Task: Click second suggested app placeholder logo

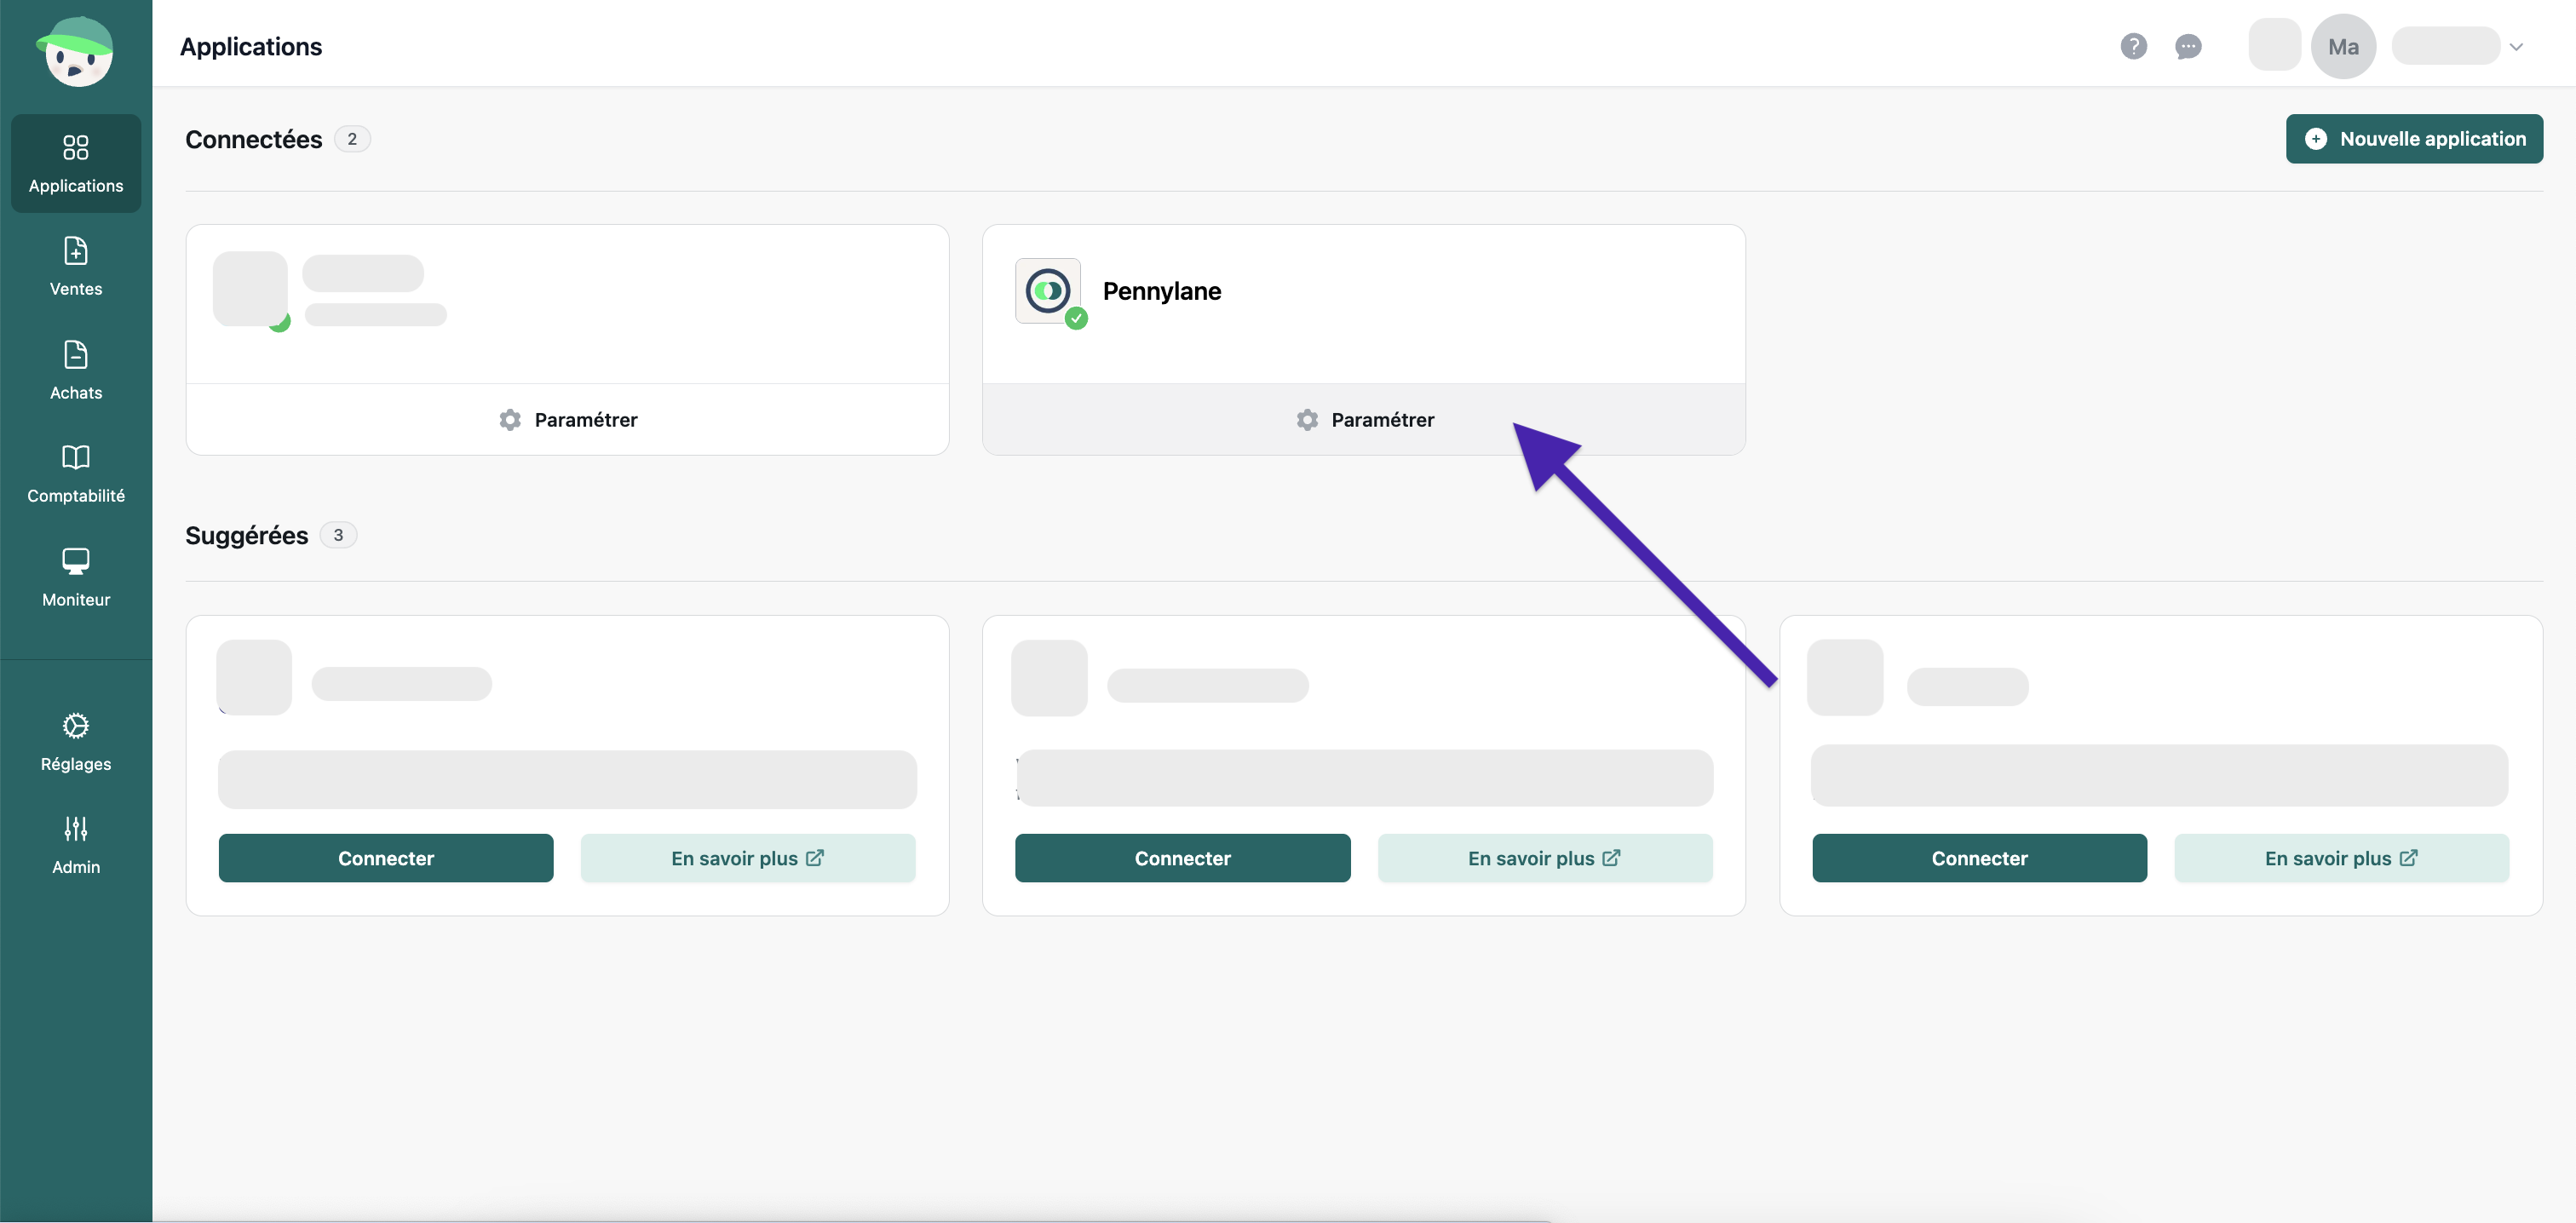Action: (x=1049, y=677)
